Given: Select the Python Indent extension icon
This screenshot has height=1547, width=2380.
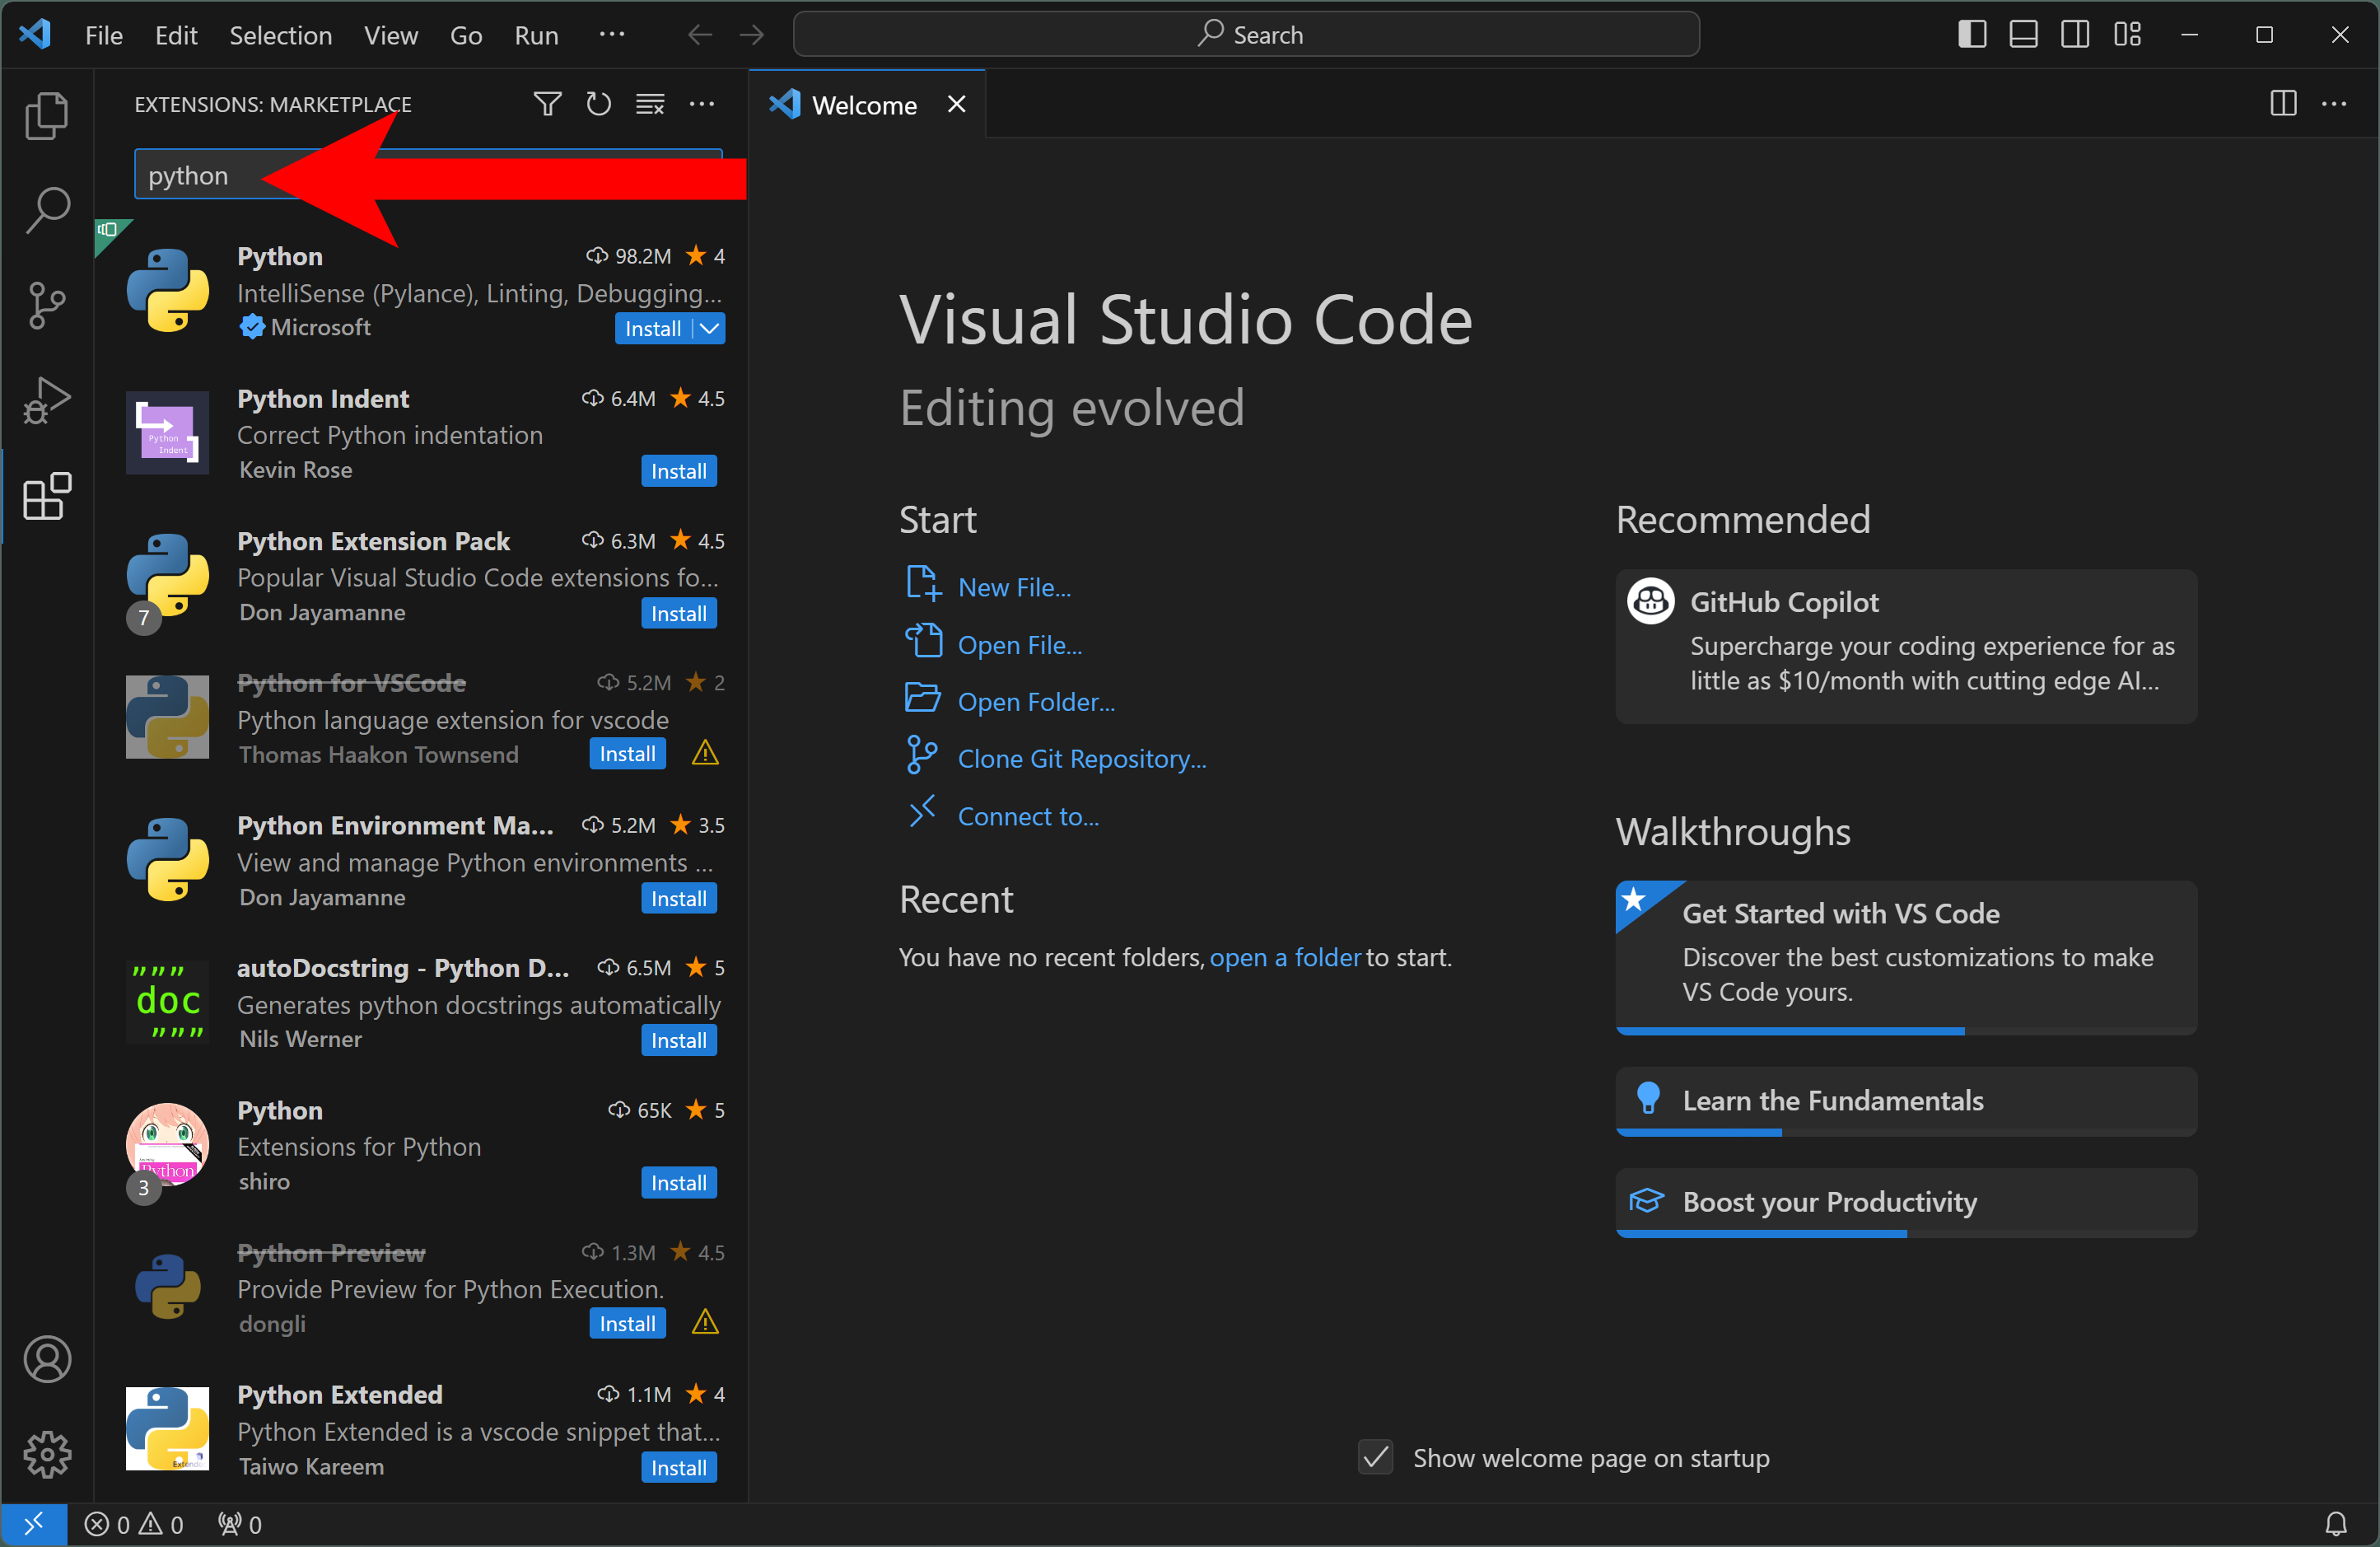Looking at the screenshot, I should [x=167, y=432].
